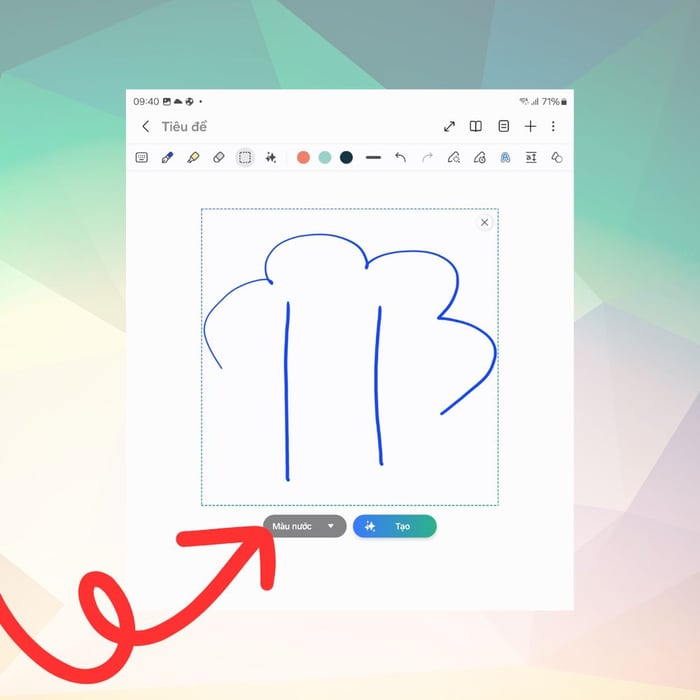Convert handwriting to text icon
The width and height of the screenshot is (700, 700).
(x=505, y=157)
